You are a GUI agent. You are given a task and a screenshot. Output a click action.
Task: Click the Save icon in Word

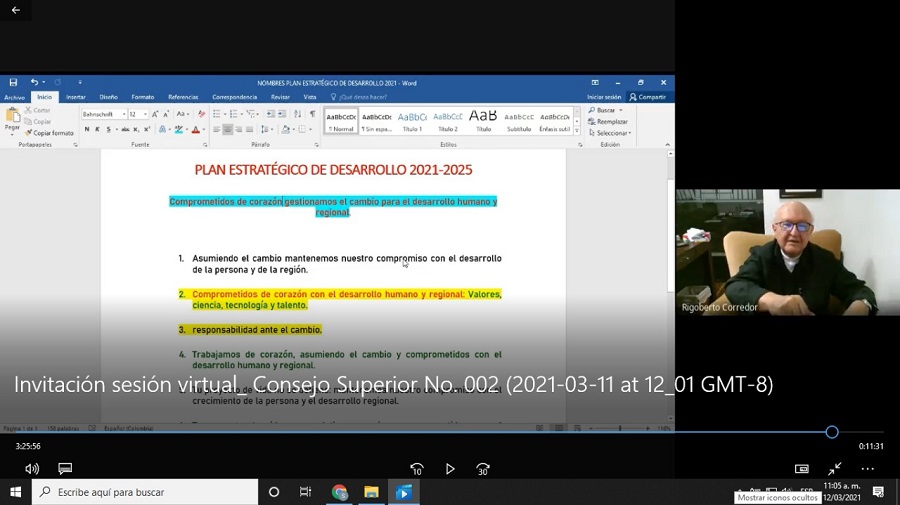coord(13,83)
